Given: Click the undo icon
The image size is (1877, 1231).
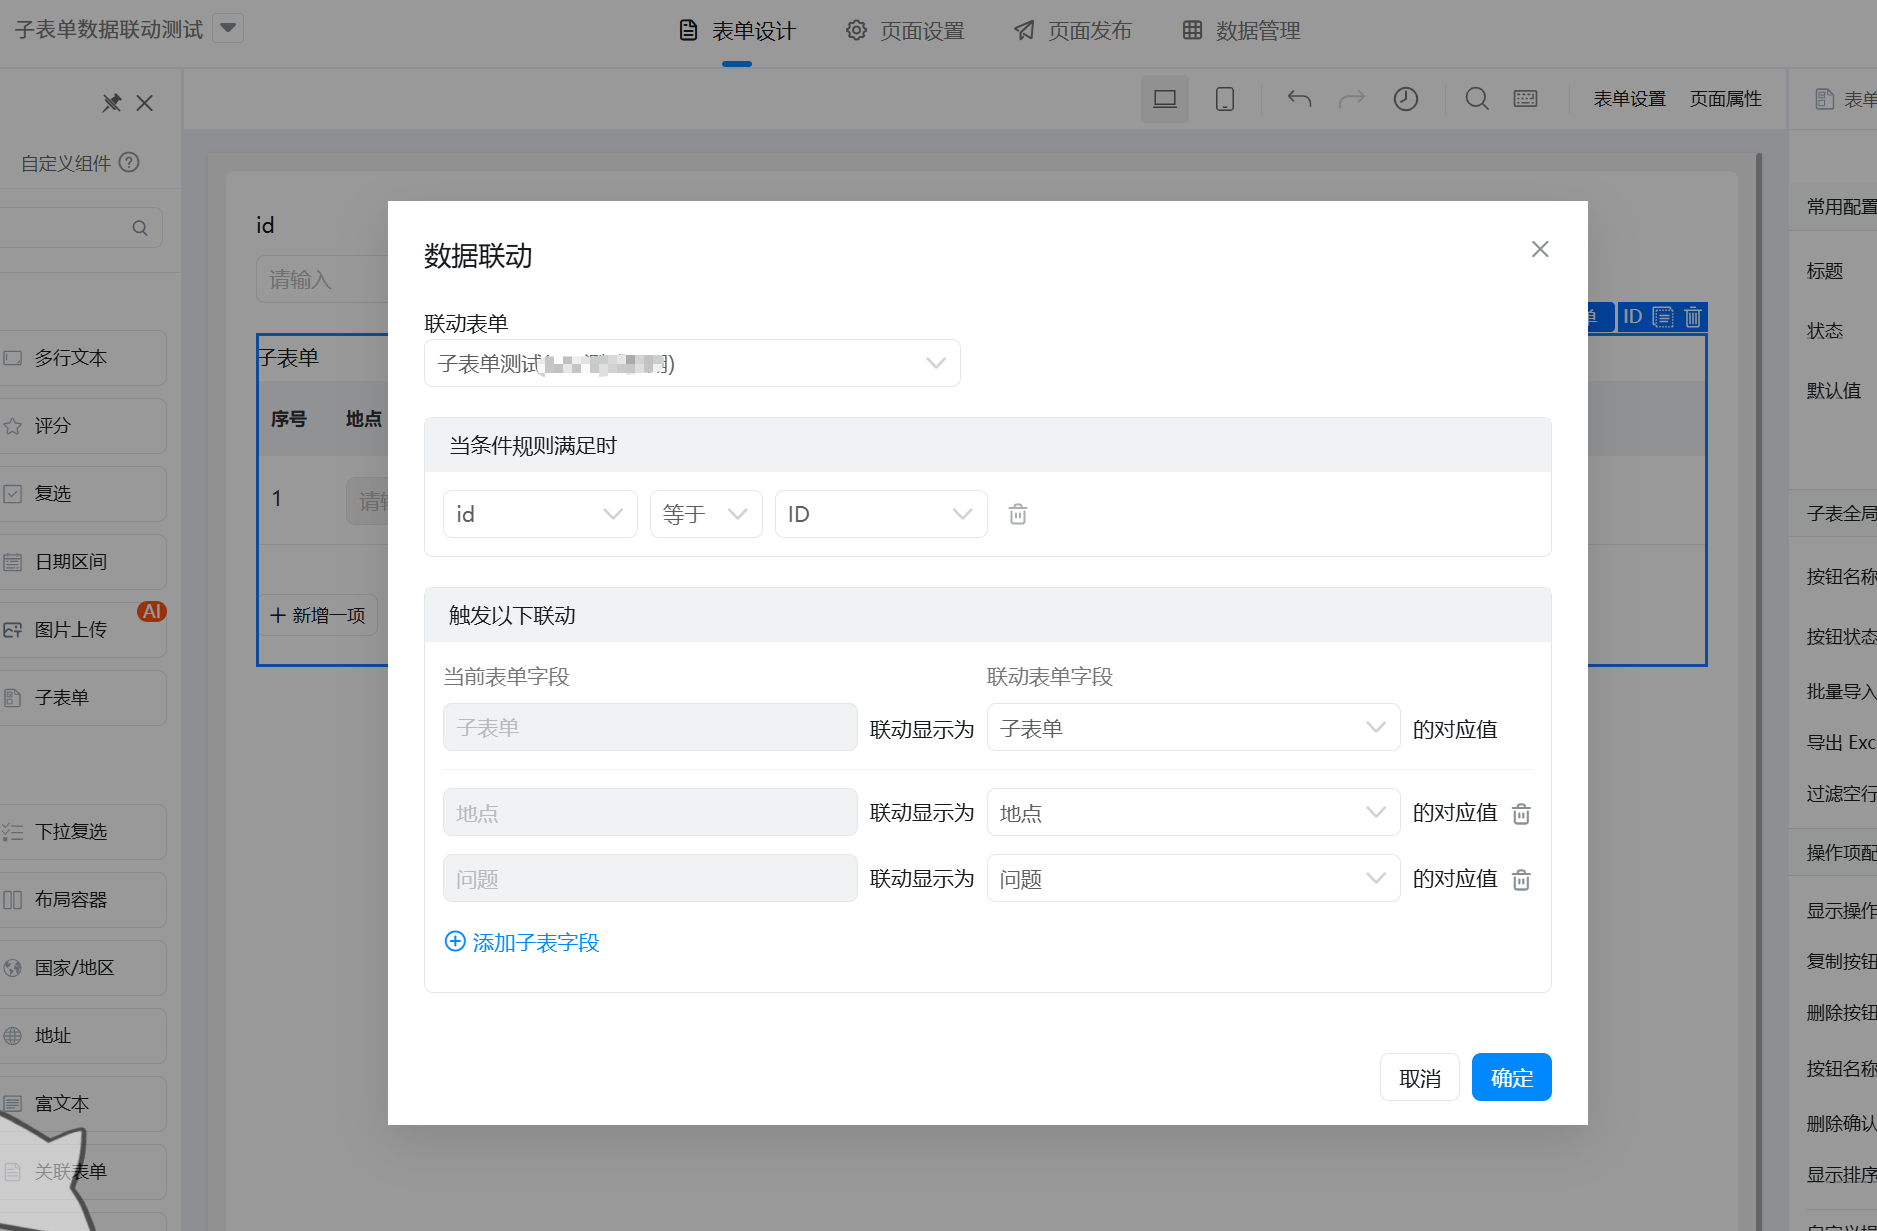Looking at the screenshot, I should coord(1299,98).
